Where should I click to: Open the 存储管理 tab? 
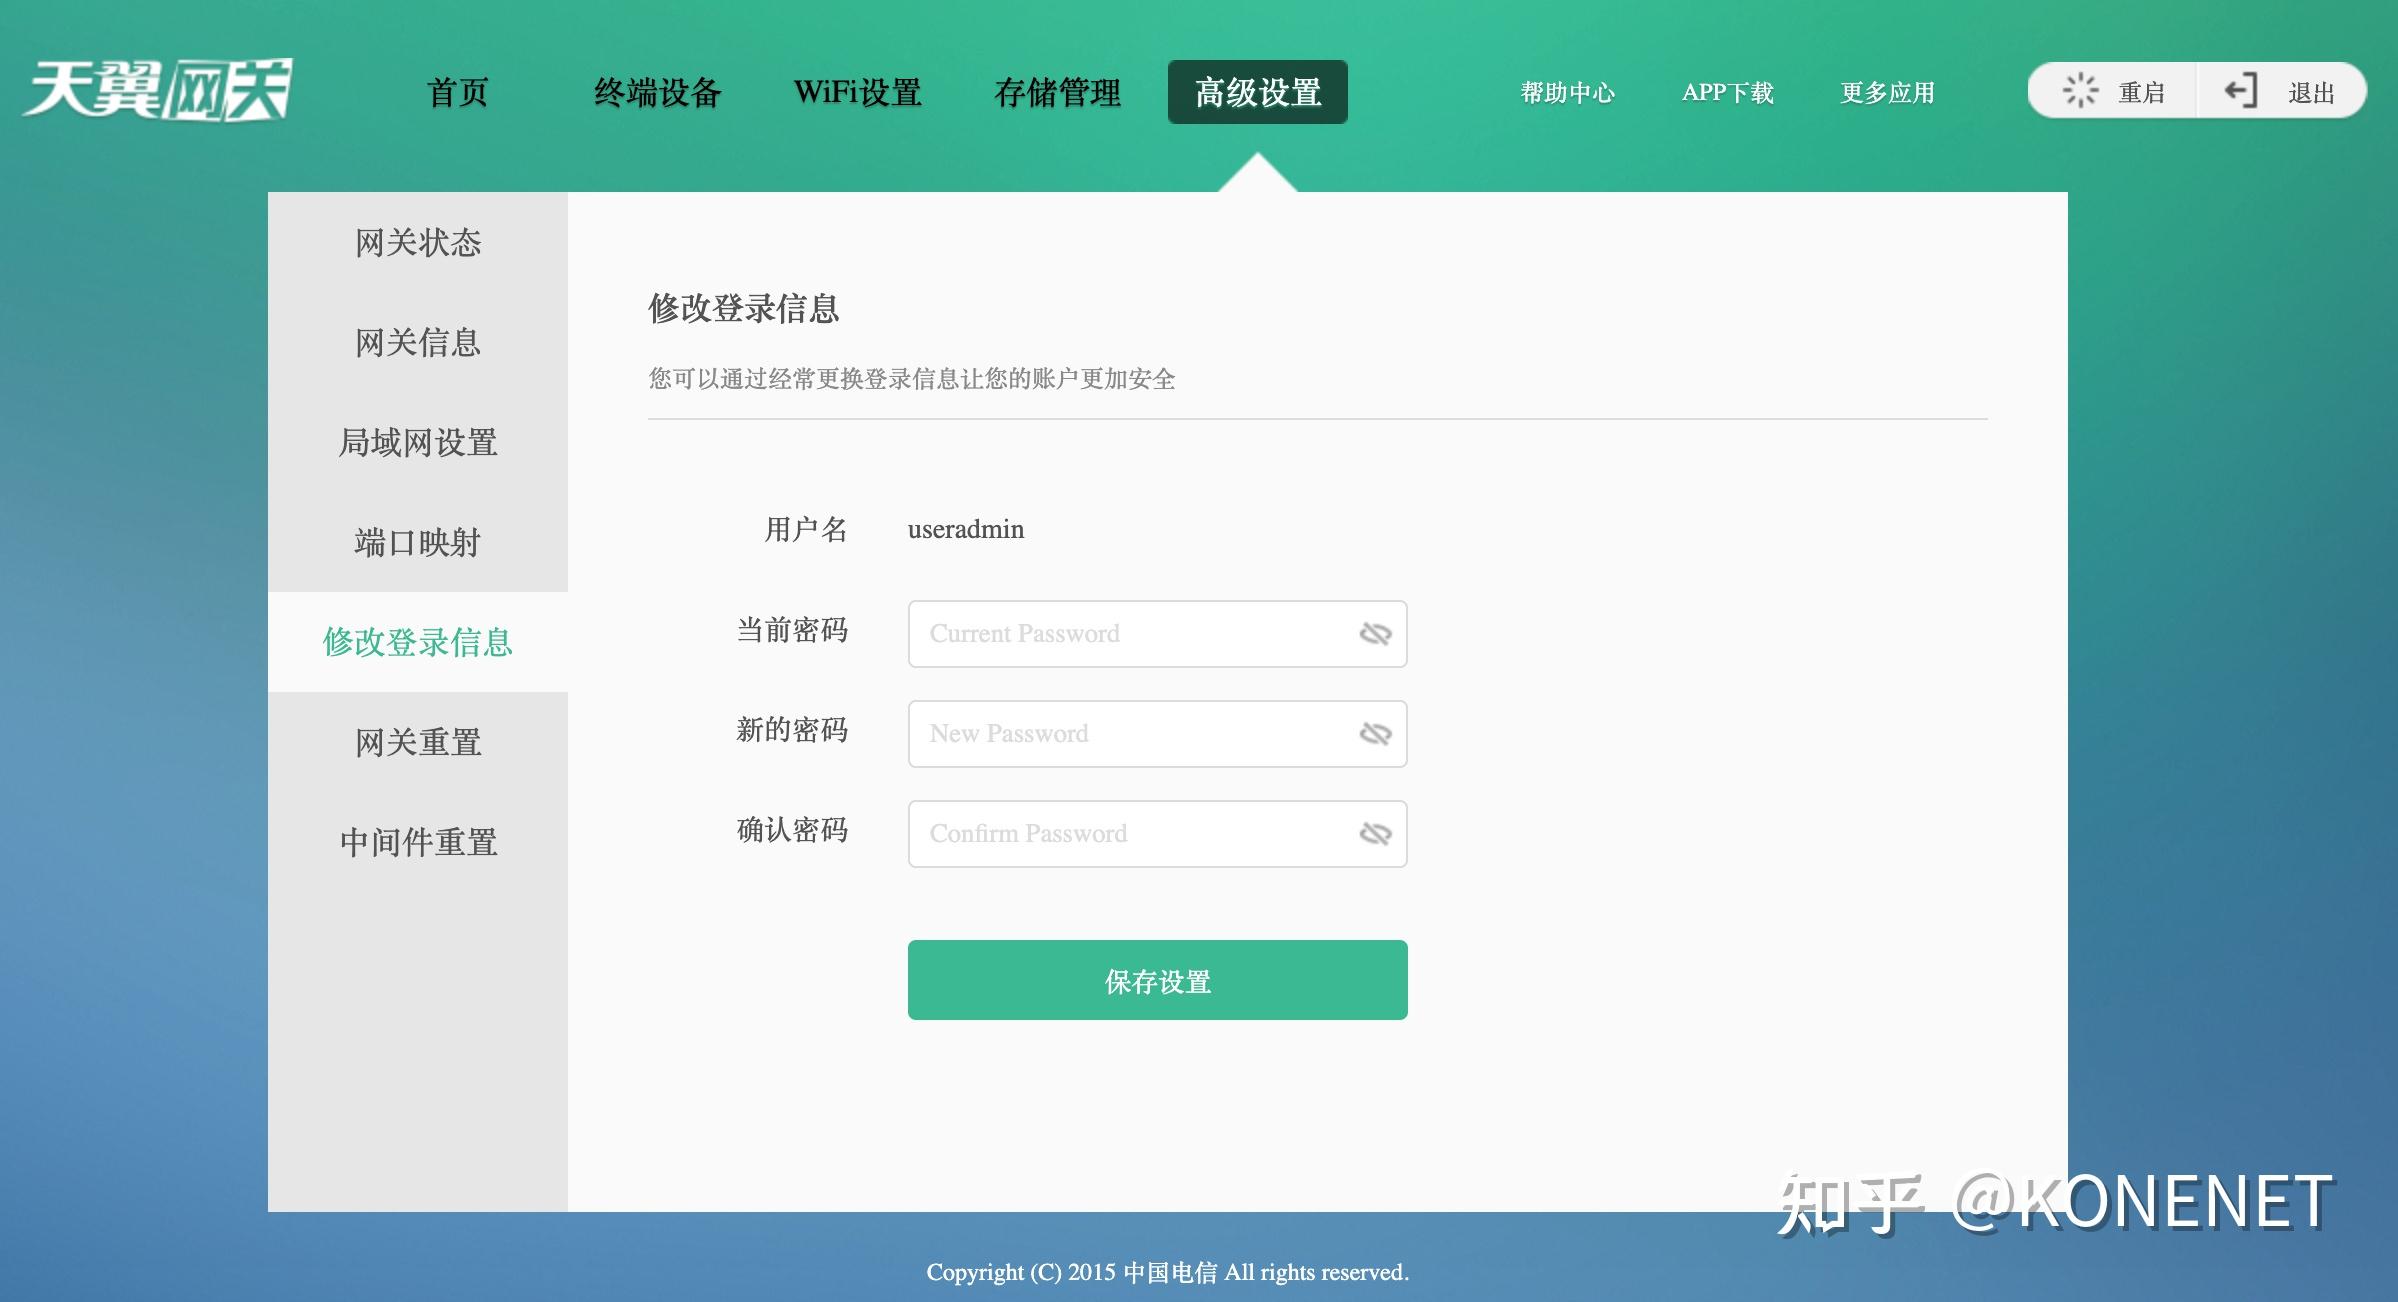pyautogui.click(x=1057, y=92)
